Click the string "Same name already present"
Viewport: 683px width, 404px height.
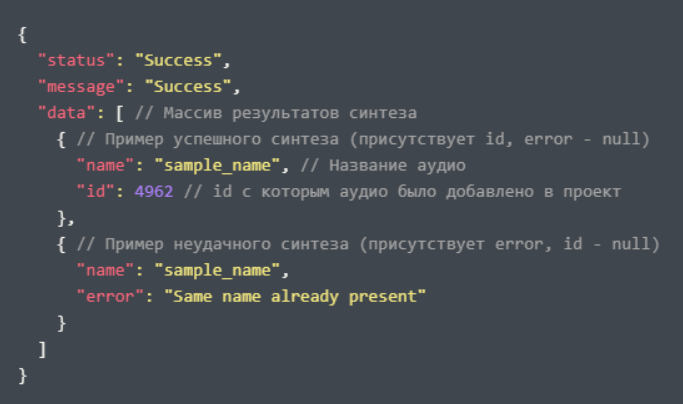[295, 296]
